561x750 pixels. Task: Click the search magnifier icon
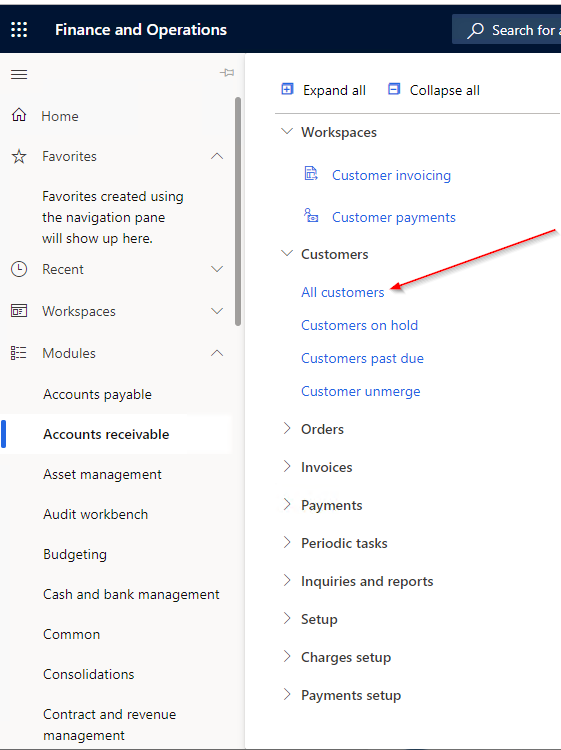(x=475, y=30)
